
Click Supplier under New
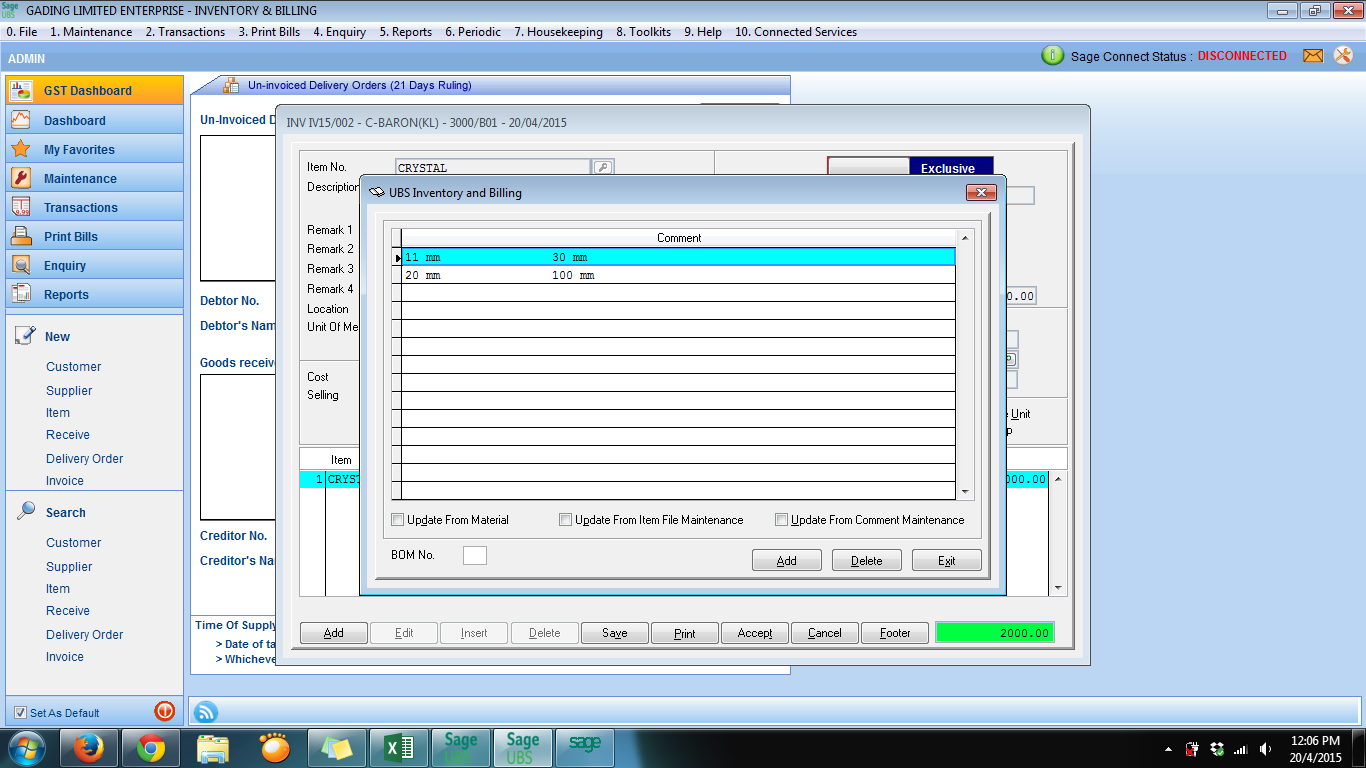point(69,391)
